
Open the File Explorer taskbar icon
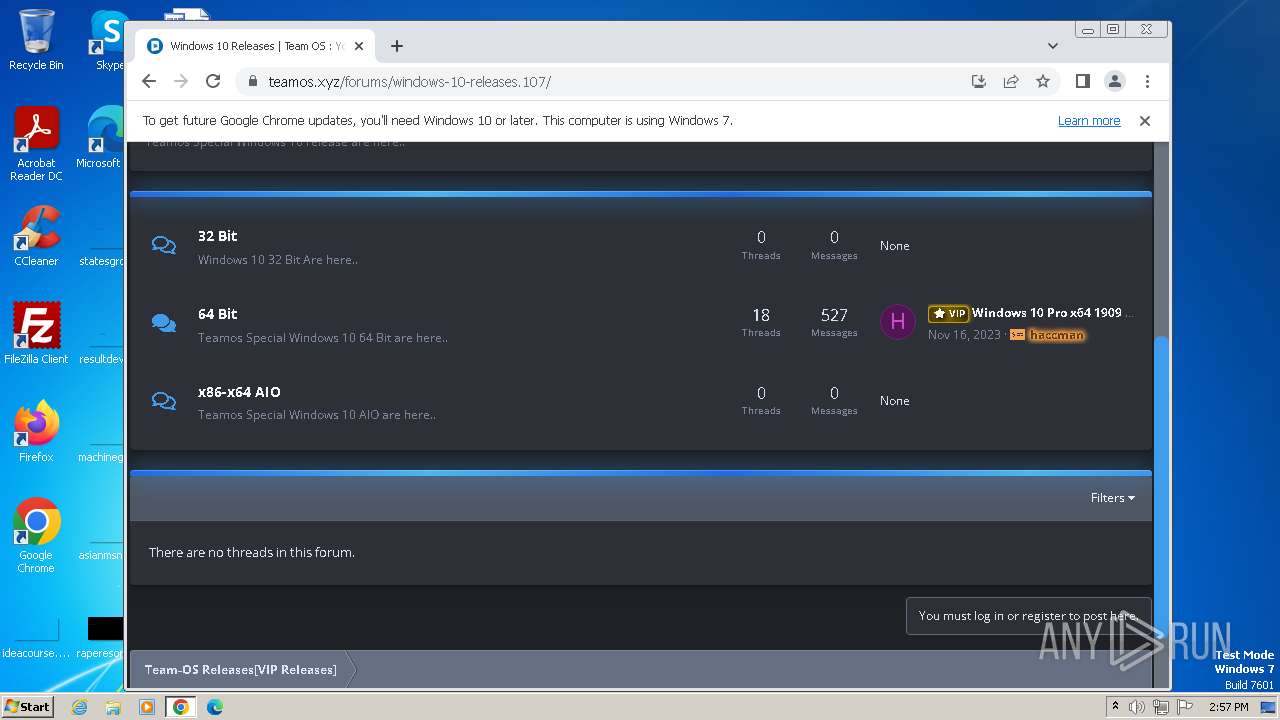113,707
